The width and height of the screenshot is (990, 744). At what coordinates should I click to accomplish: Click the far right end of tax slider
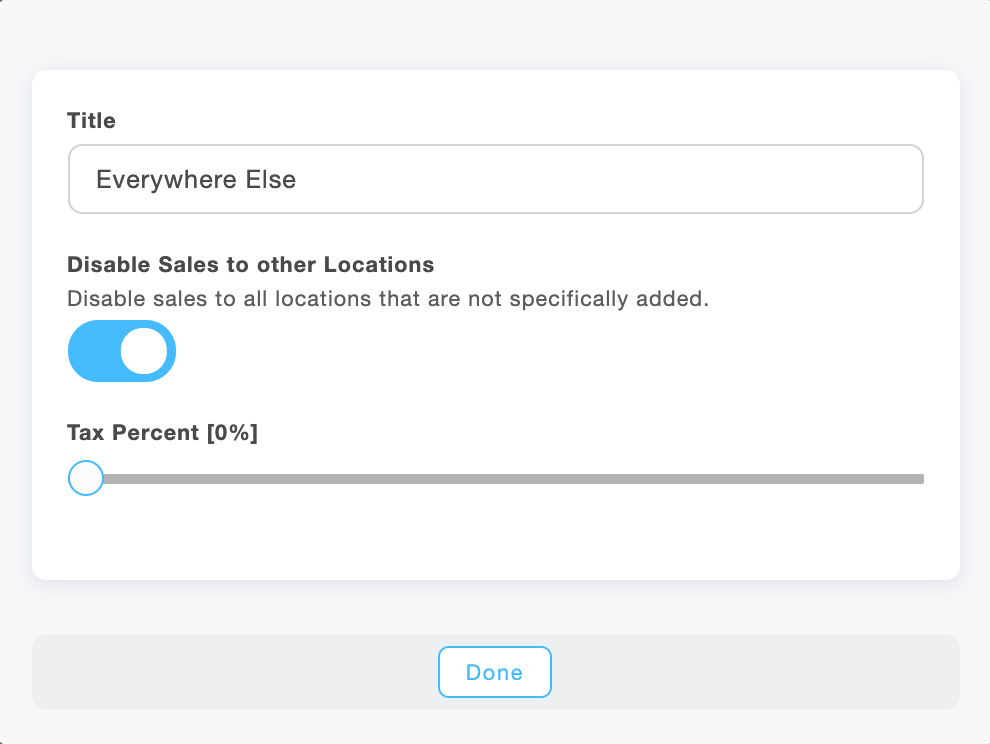coord(918,479)
